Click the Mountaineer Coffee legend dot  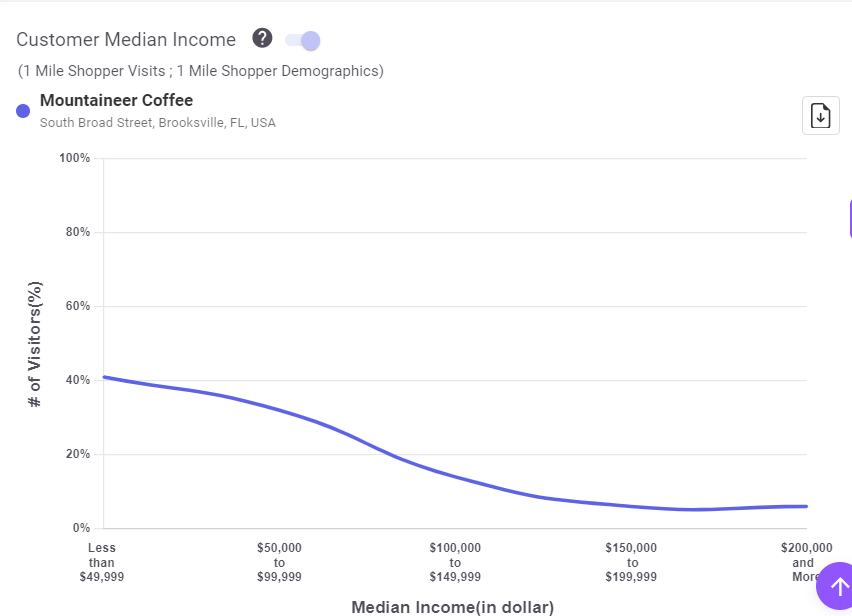tap(23, 111)
